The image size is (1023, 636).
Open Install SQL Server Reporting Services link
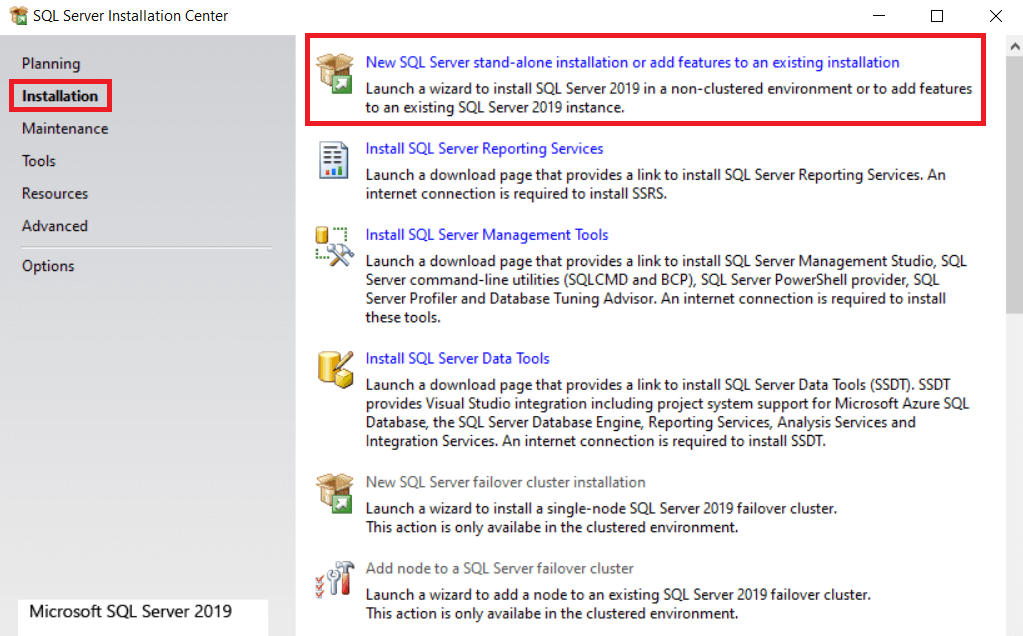click(x=484, y=149)
